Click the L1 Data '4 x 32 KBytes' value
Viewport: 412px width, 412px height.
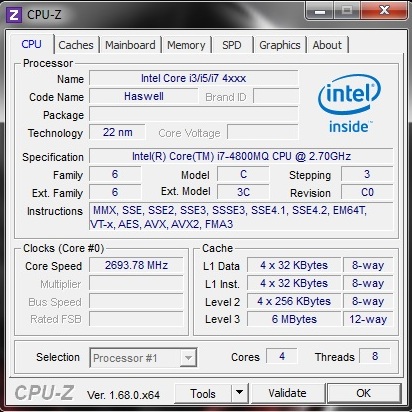pyautogui.click(x=294, y=265)
